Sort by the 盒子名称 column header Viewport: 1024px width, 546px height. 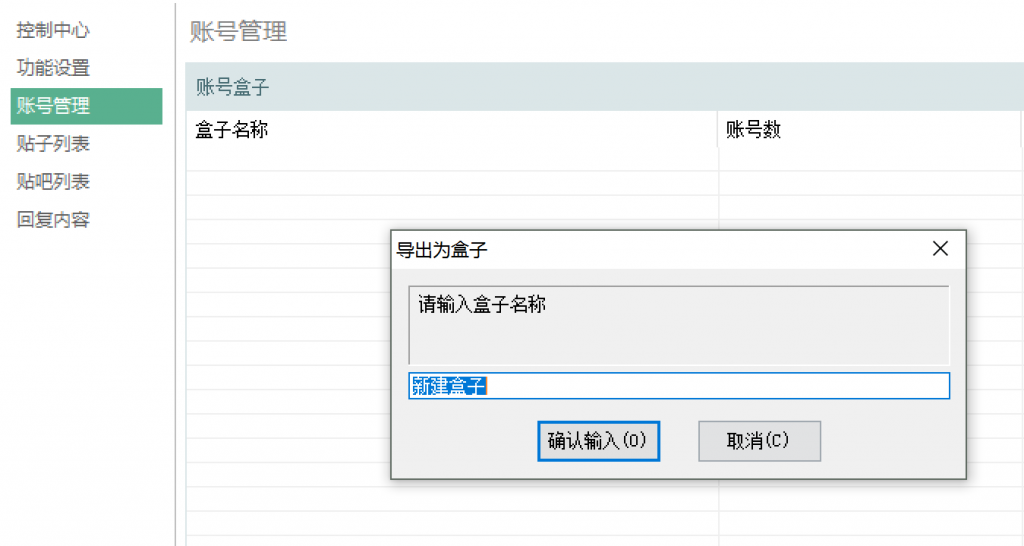click(x=232, y=130)
